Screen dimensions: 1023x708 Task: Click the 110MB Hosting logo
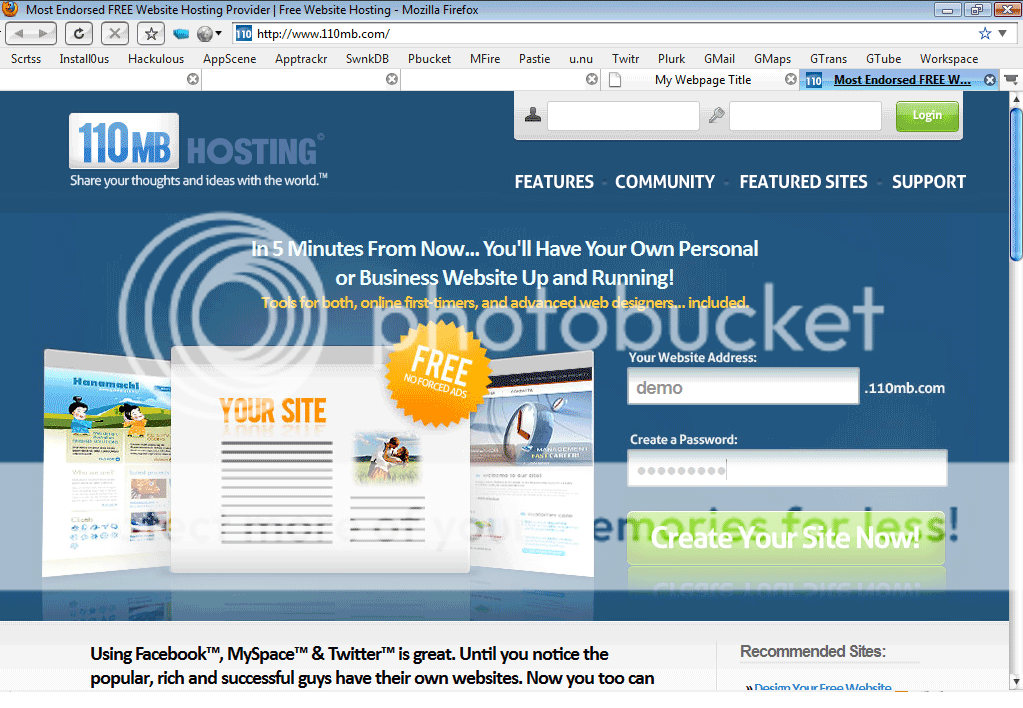tap(196, 142)
